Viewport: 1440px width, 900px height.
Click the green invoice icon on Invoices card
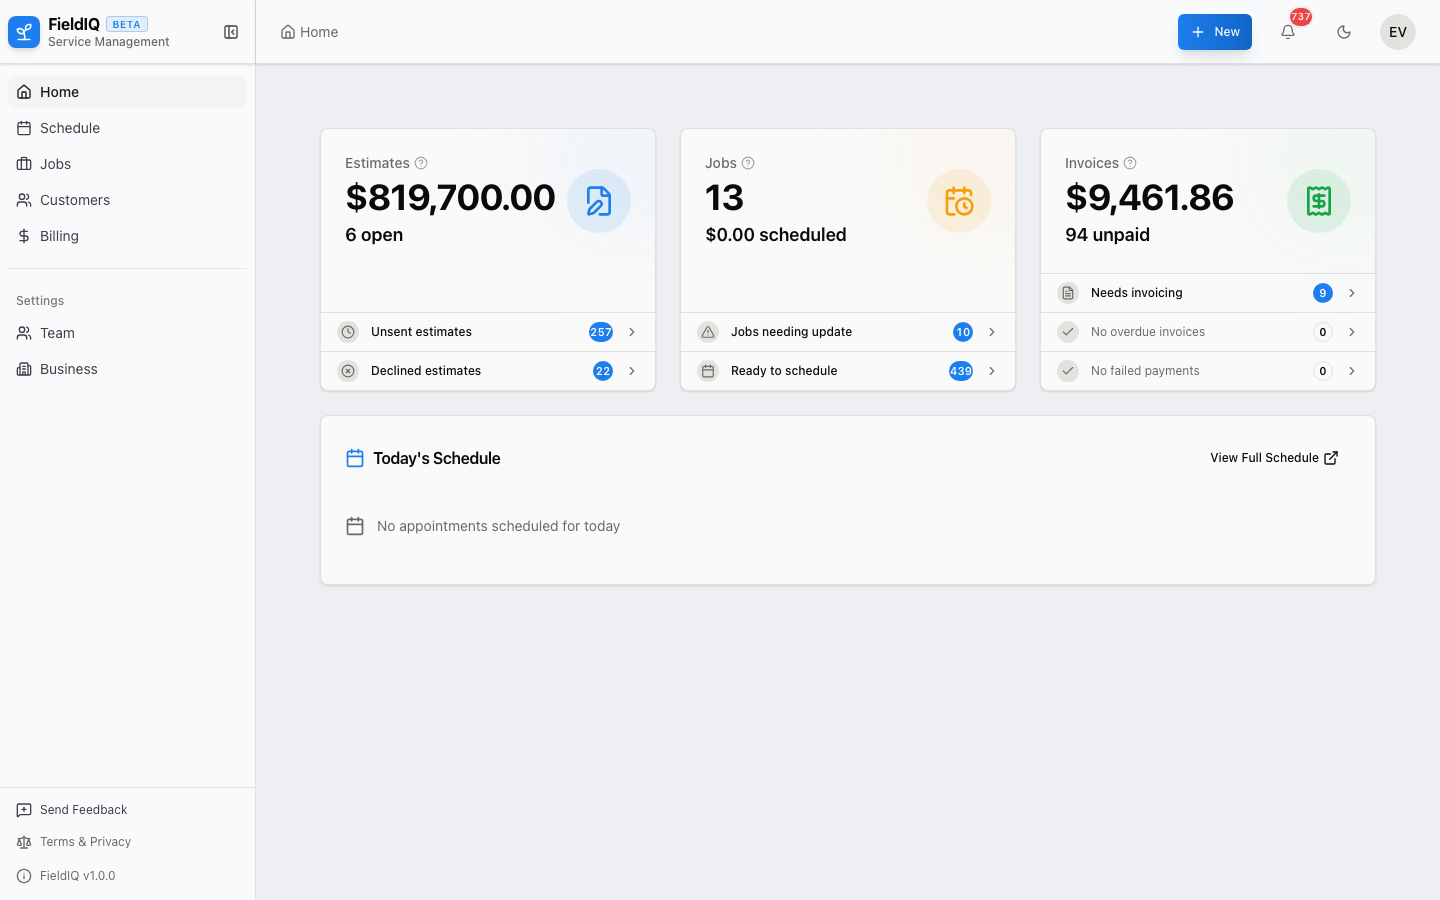tap(1319, 200)
